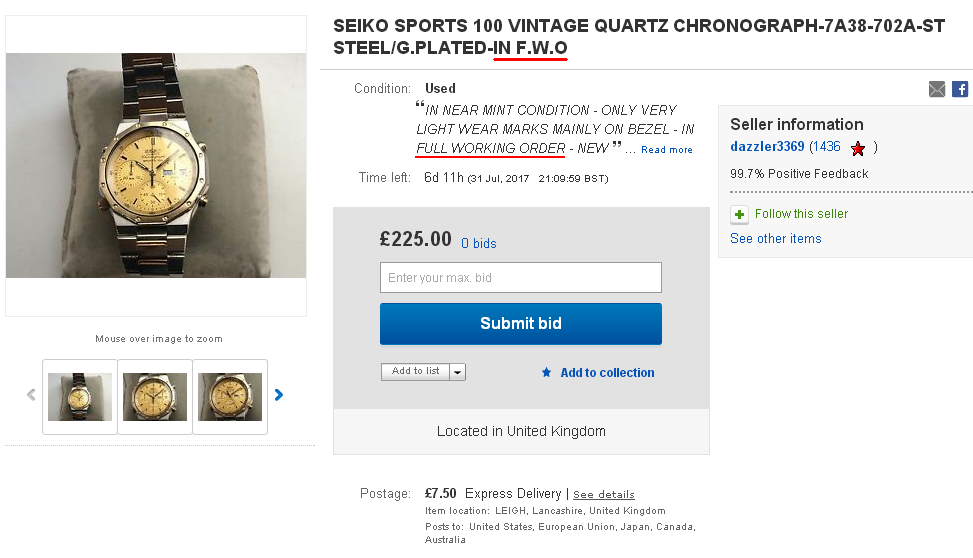Click the max bid input field
The image size is (973, 558).
[x=520, y=277]
